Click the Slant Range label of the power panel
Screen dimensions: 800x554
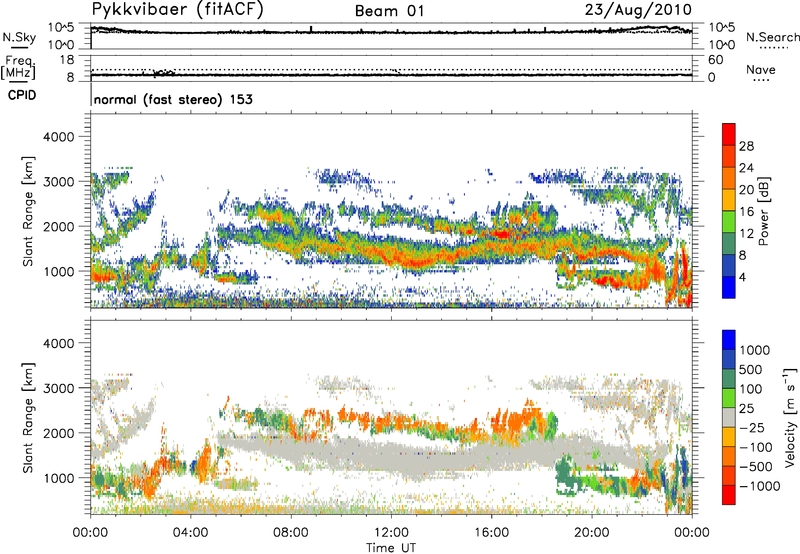28,212
